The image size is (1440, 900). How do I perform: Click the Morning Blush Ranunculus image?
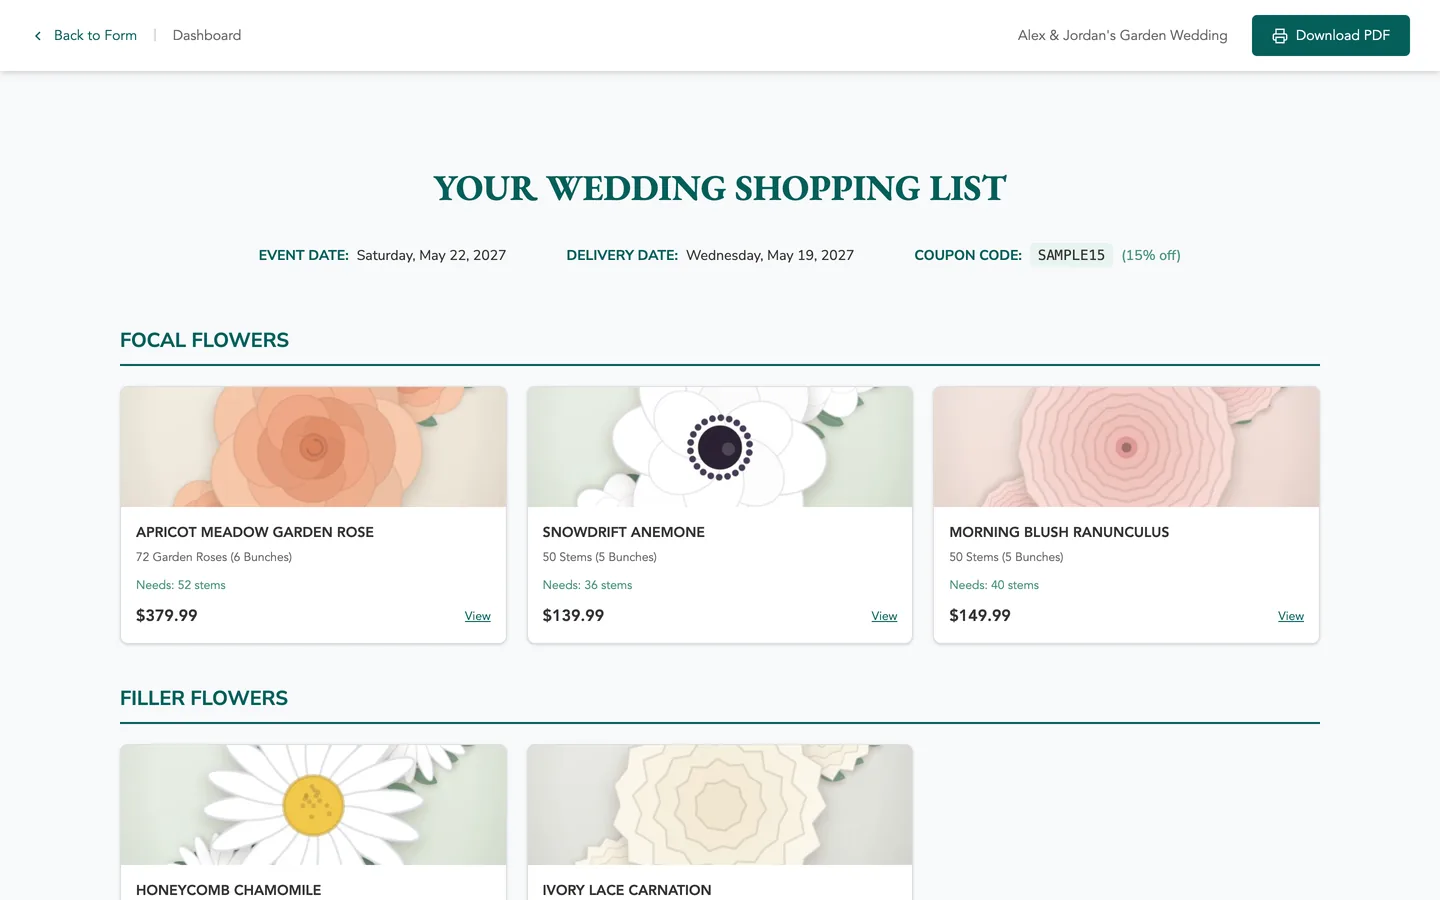(x=1126, y=447)
